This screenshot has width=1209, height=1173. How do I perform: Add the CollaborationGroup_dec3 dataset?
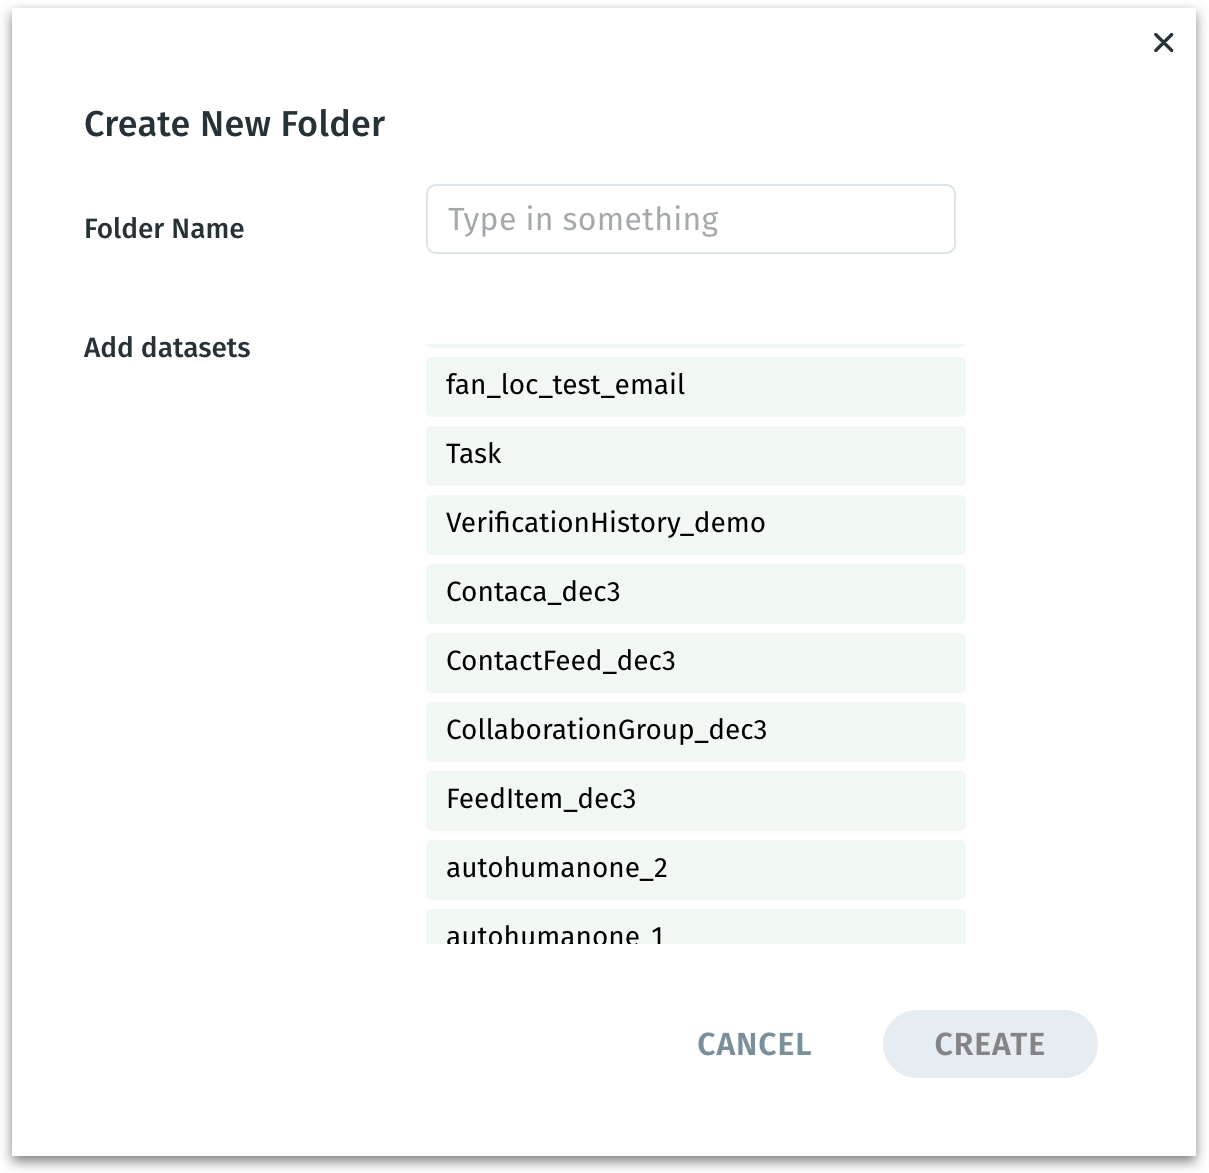tap(695, 731)
